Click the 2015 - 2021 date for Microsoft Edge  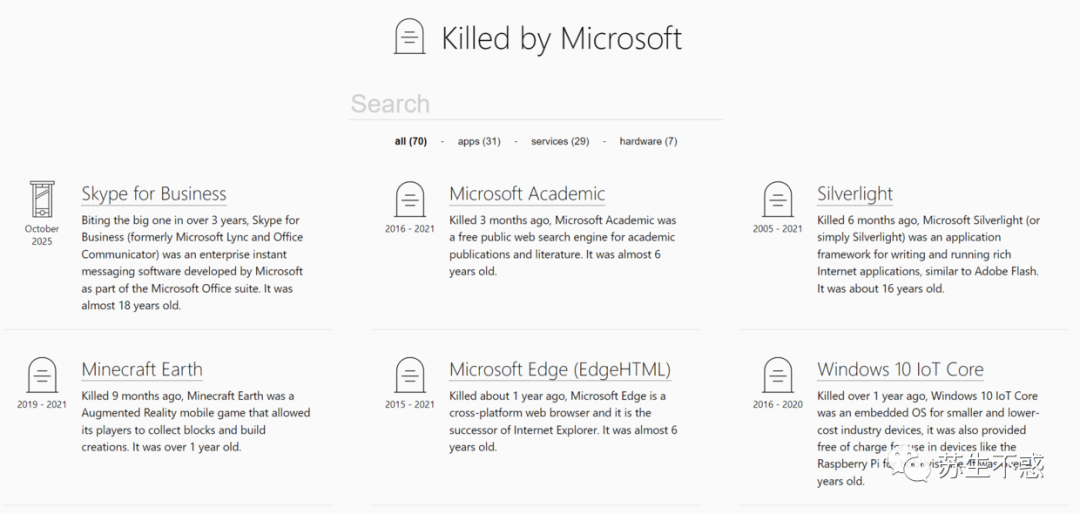point(410,404)
